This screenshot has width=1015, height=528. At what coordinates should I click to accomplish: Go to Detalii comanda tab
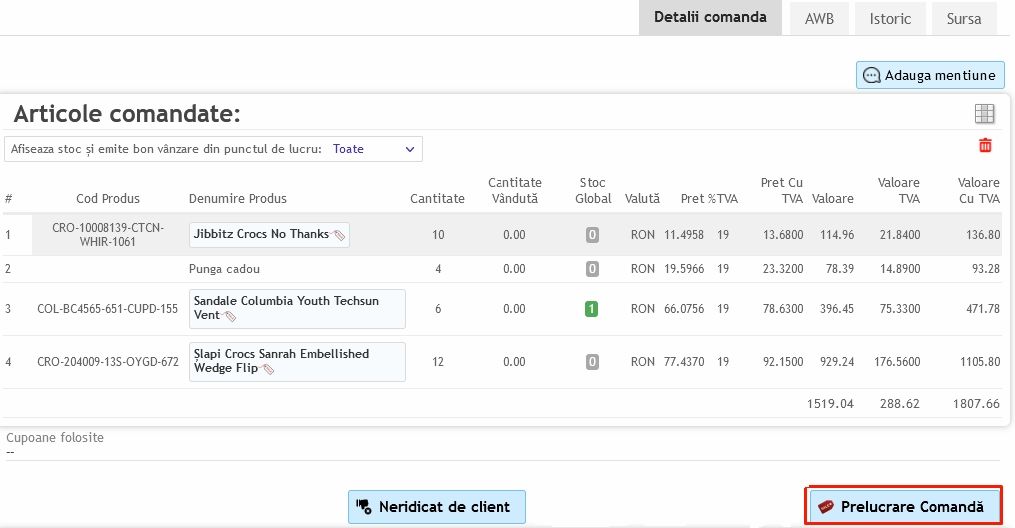710,18
